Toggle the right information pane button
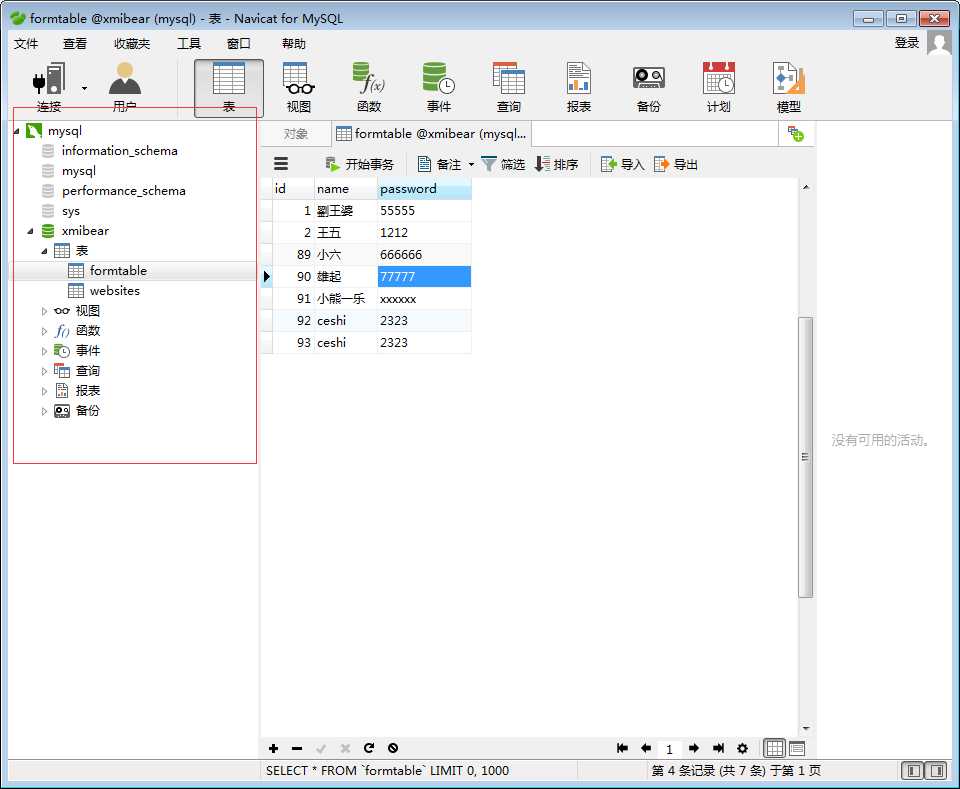This screenshot has width=960, height=789. point(936,770)
